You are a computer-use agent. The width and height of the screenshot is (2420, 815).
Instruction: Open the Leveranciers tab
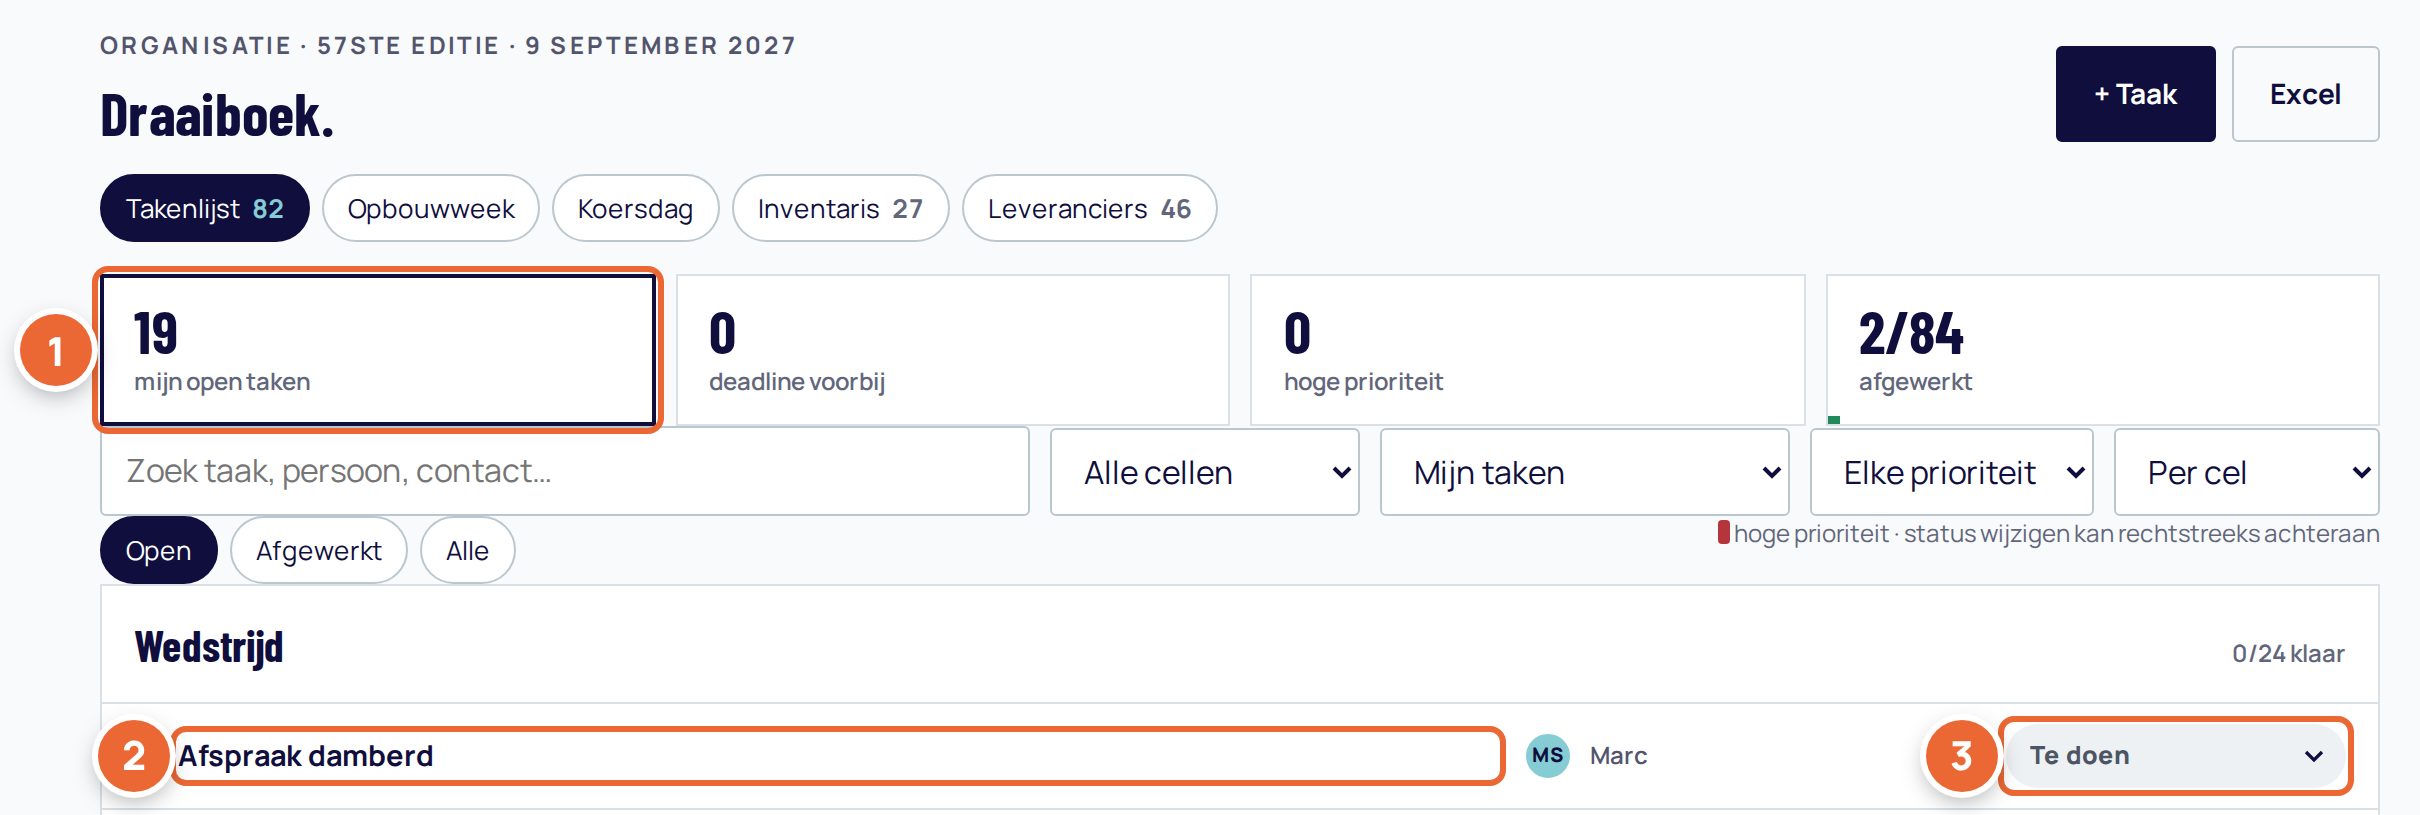click(1089, 208)
